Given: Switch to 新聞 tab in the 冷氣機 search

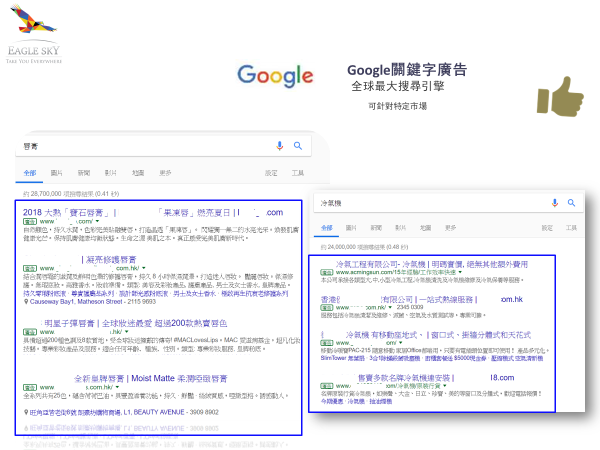Looking at the screenshot, I should pyautogui.click(x=376, y=228).
